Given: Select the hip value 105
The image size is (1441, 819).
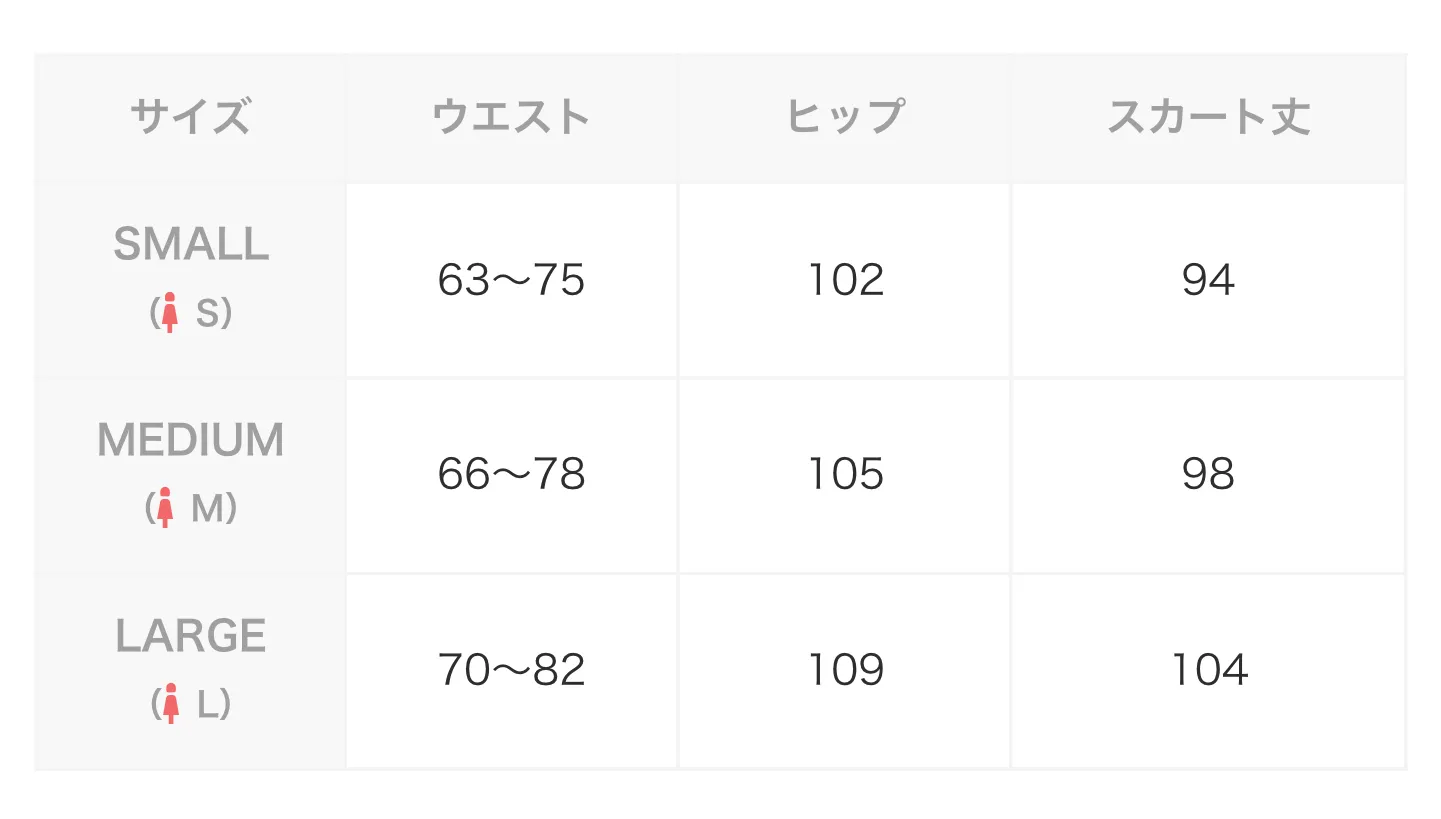Looking at the screenshot, I should (846, 474).
